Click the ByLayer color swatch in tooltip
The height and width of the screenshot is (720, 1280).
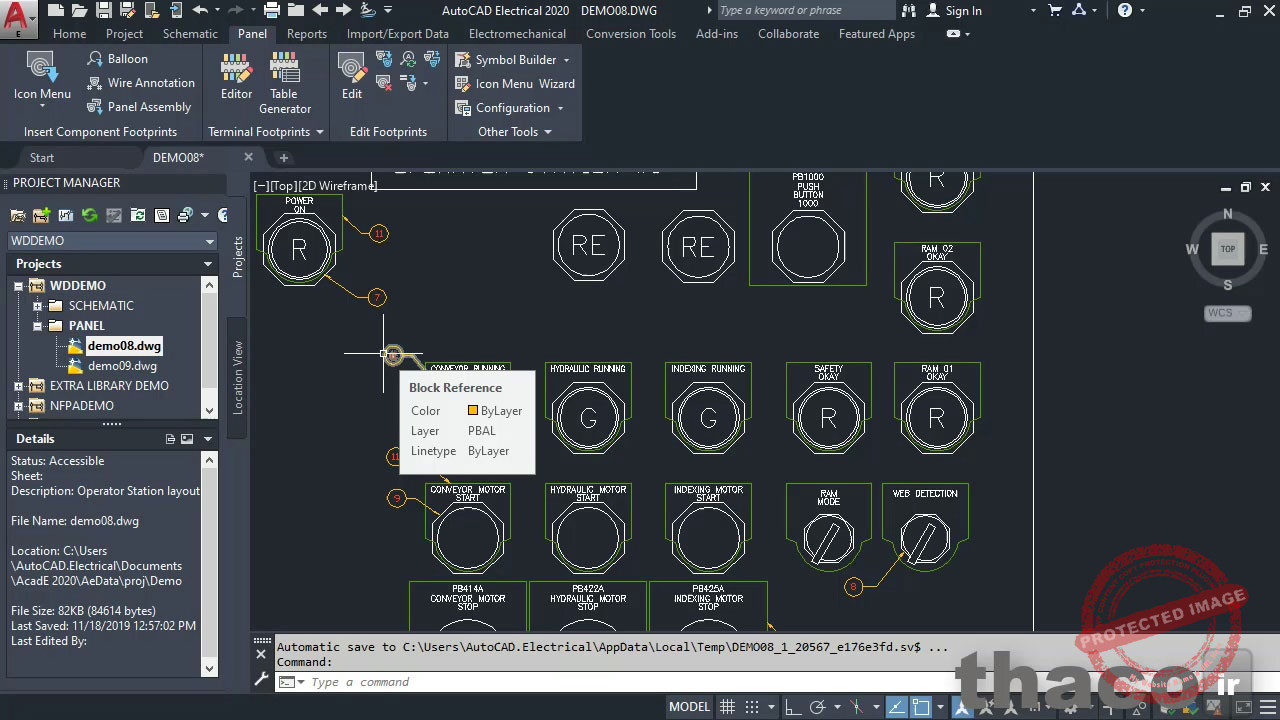click(x=473, y=411)
